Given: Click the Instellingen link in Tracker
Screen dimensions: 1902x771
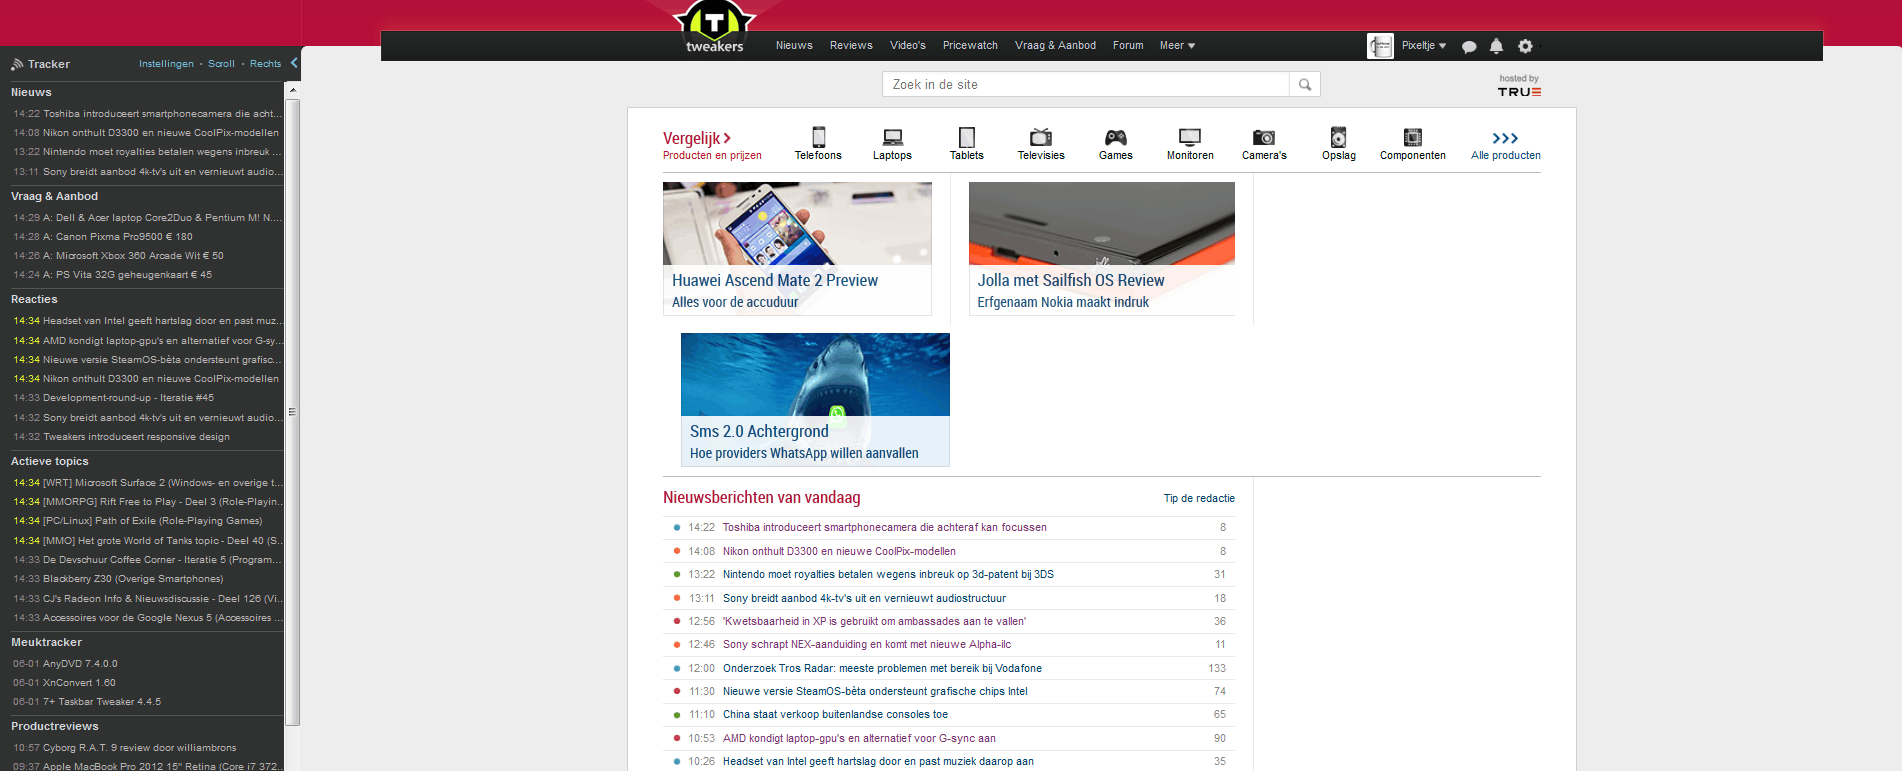Looking at the screenshot, I should click(x=166, y=64).
